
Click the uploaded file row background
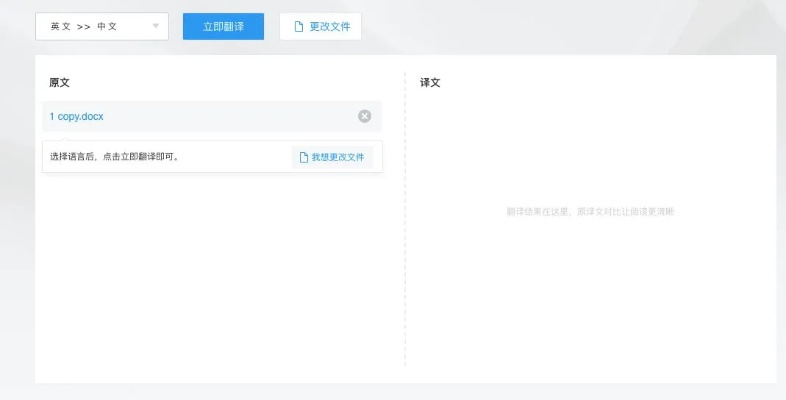[220, 116]
